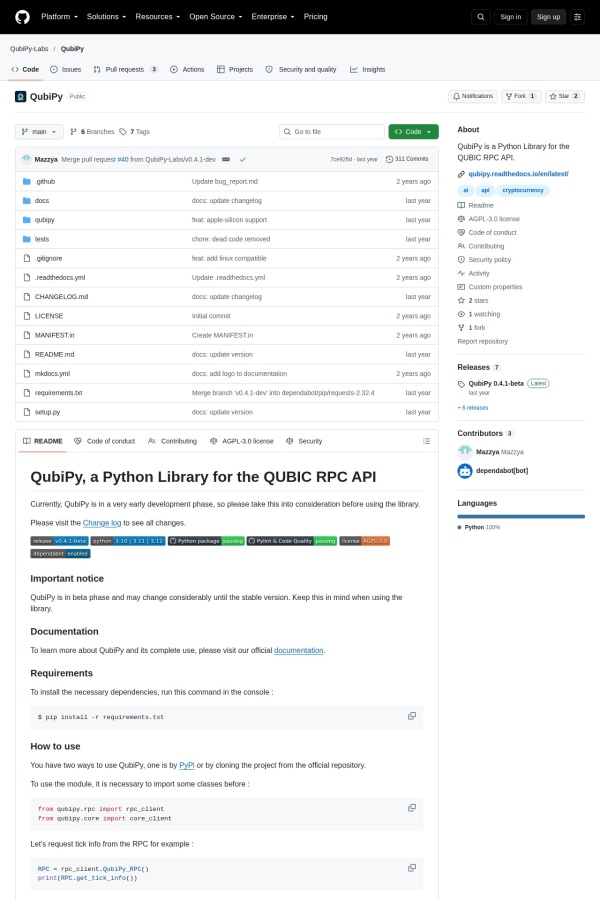Viewport: 600px width, 900px height.
Task: Open the Change log link
Action: click(102, 523)
